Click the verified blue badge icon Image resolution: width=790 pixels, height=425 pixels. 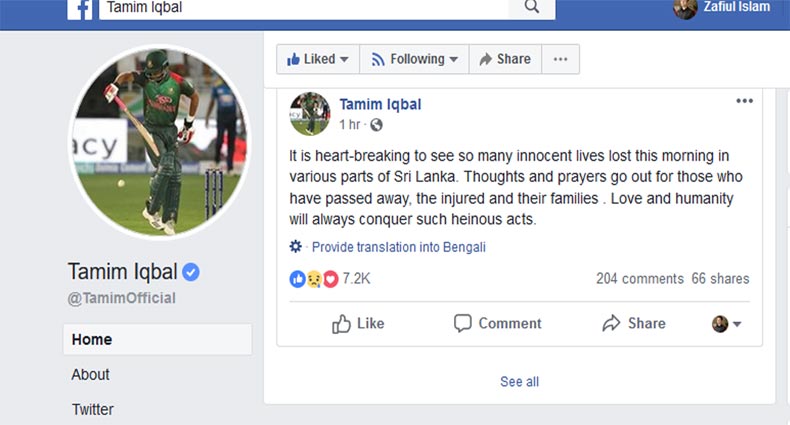click(190, 272)
